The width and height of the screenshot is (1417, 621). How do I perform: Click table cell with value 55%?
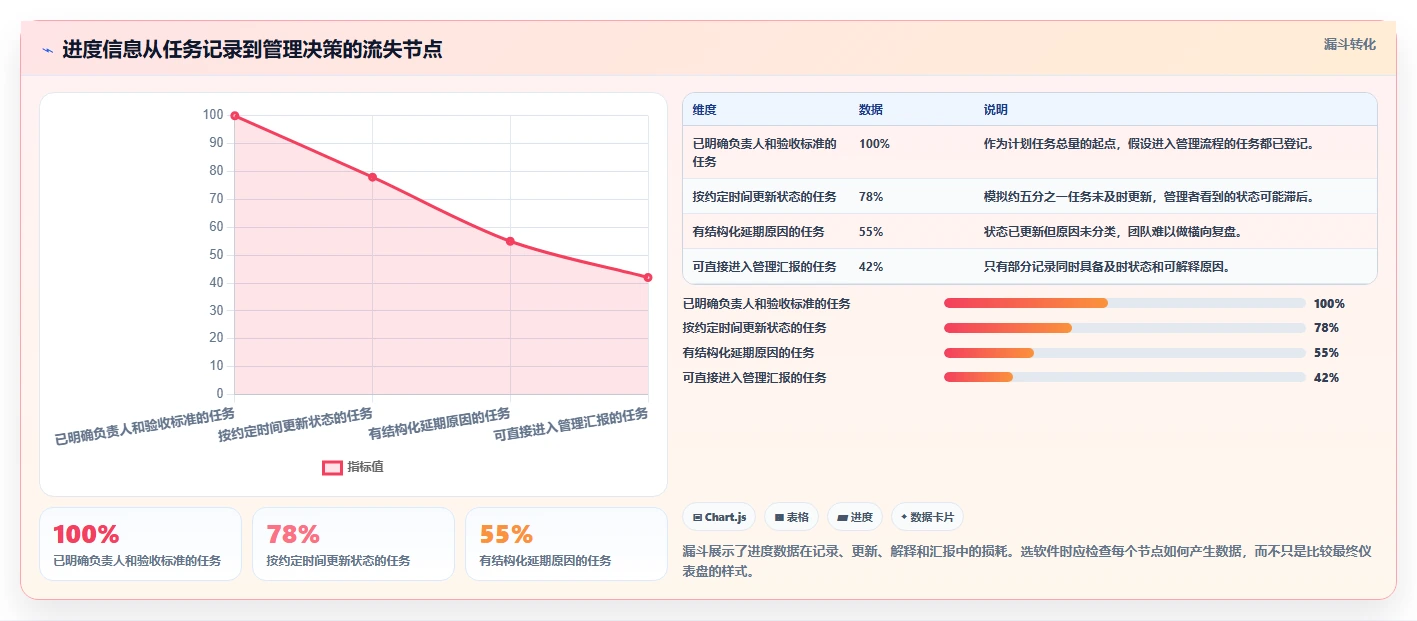(870, 232)
